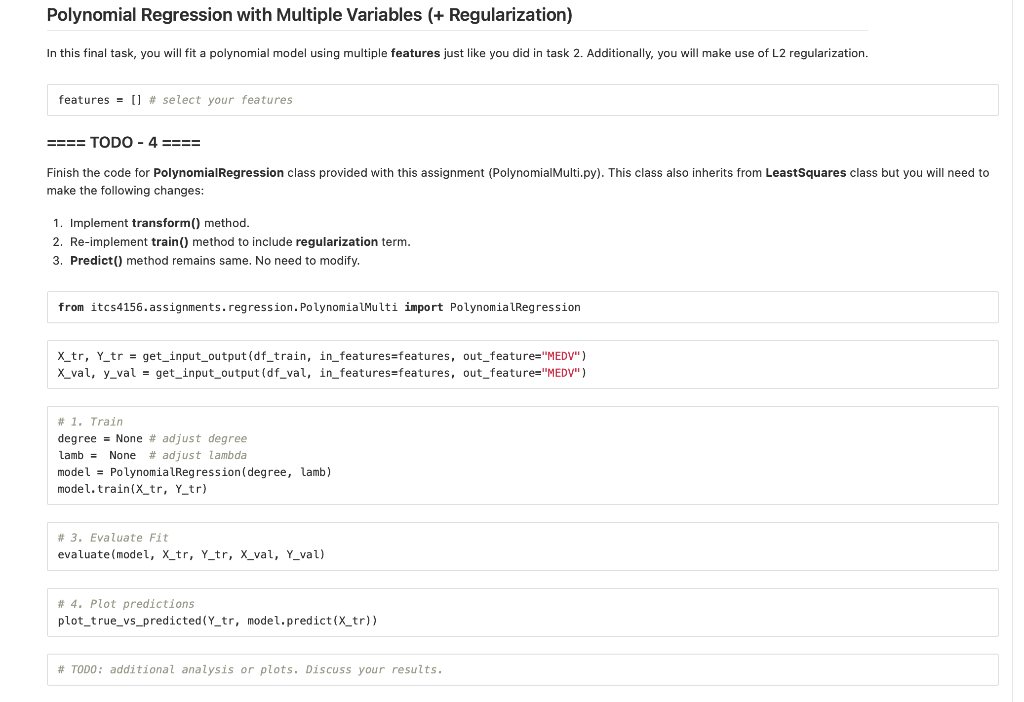
Task: Click the model.train(X_tr, Y_tr) line
Action: point(131,488)
